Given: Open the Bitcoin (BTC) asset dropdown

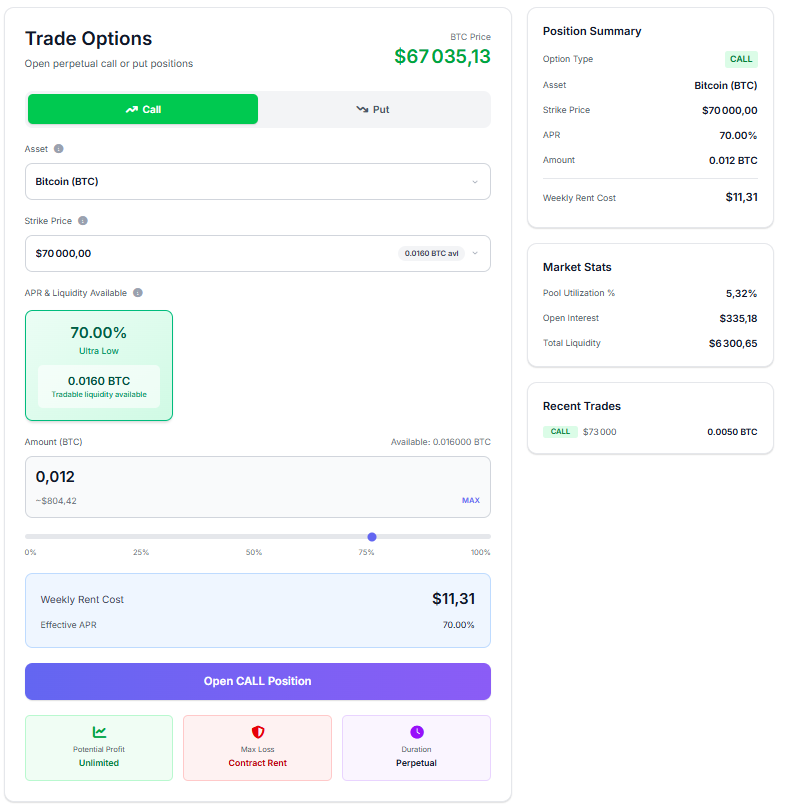Looking at the screenshot, I should pyautogui.click(x=258, y=182).
